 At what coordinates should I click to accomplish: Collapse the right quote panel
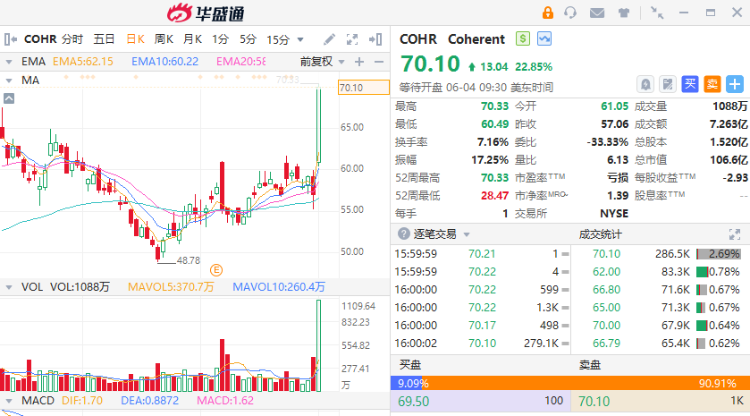pyautogui.click(x=375, y=39)
